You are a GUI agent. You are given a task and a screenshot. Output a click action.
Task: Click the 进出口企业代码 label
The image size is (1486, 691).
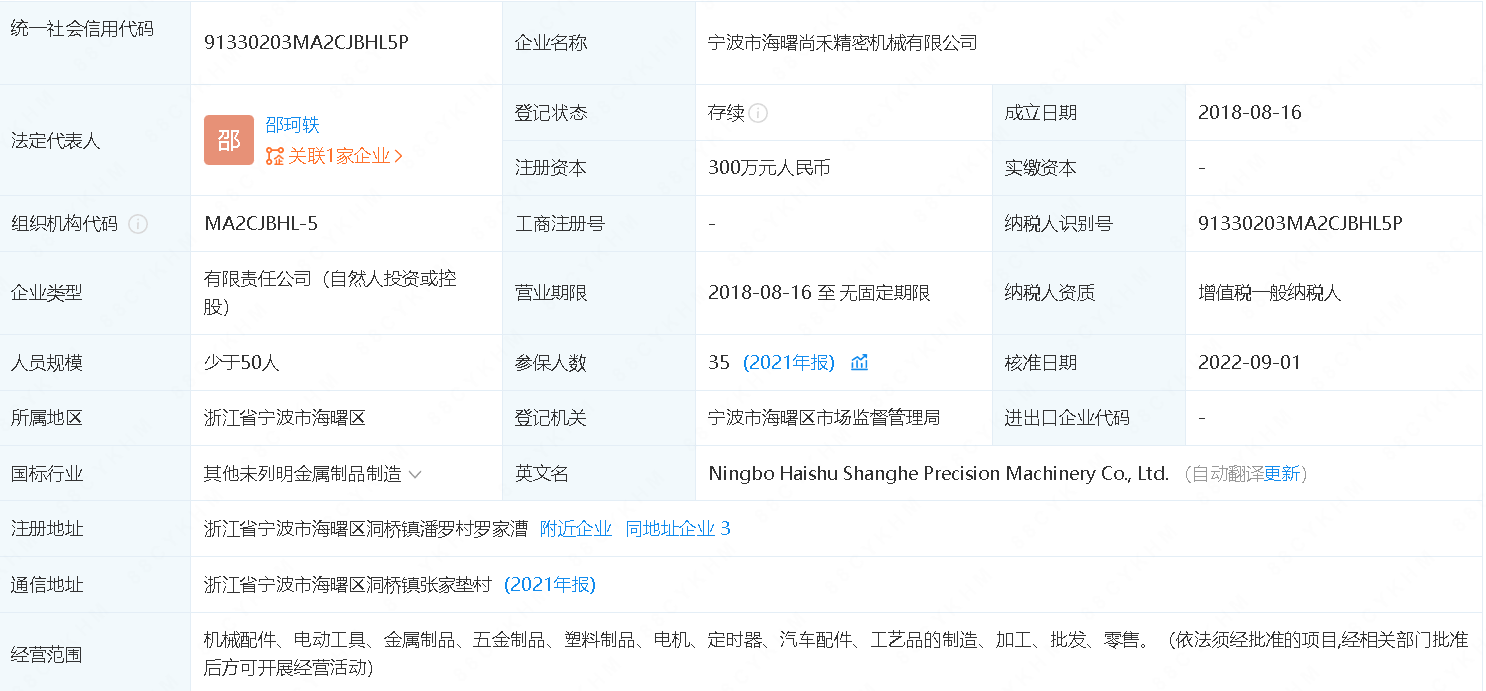1067,418
